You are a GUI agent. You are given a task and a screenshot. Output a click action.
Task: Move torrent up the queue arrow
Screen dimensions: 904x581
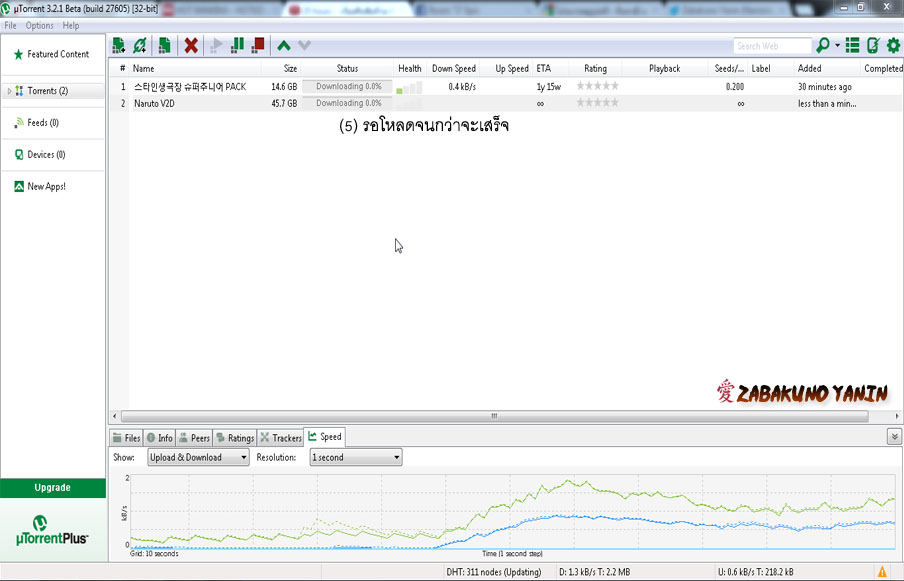(284, 46)
